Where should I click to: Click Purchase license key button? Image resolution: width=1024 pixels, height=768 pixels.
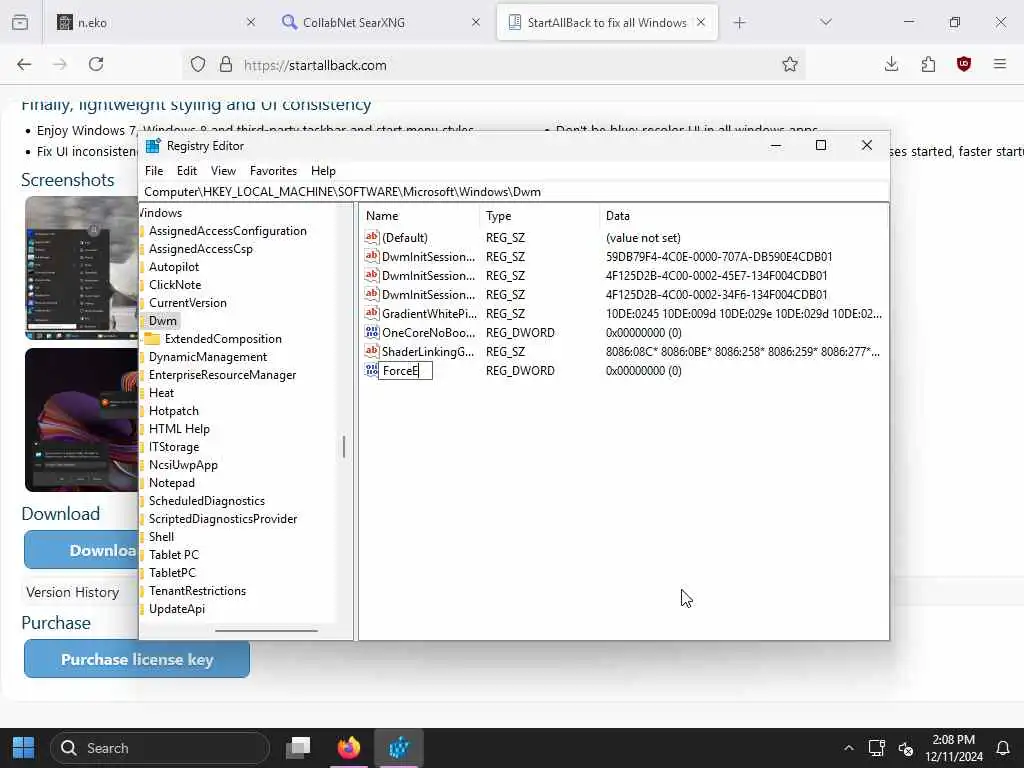(137, 659)
